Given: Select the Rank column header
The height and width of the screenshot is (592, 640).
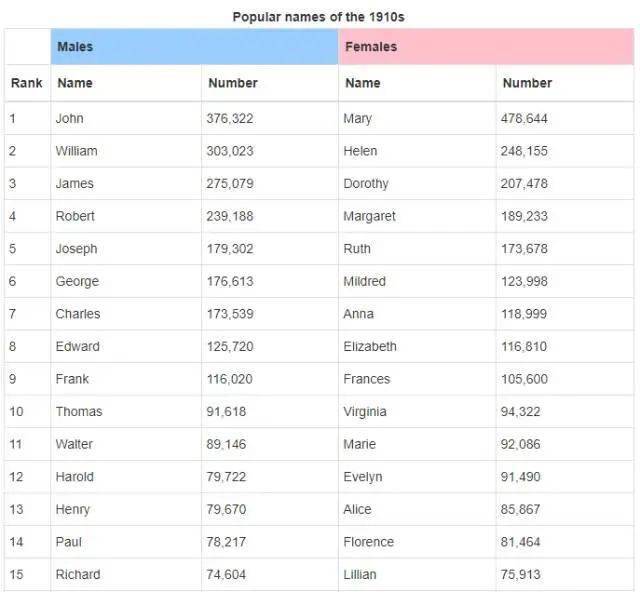Looking at the screenshot, I should point(27,83).
